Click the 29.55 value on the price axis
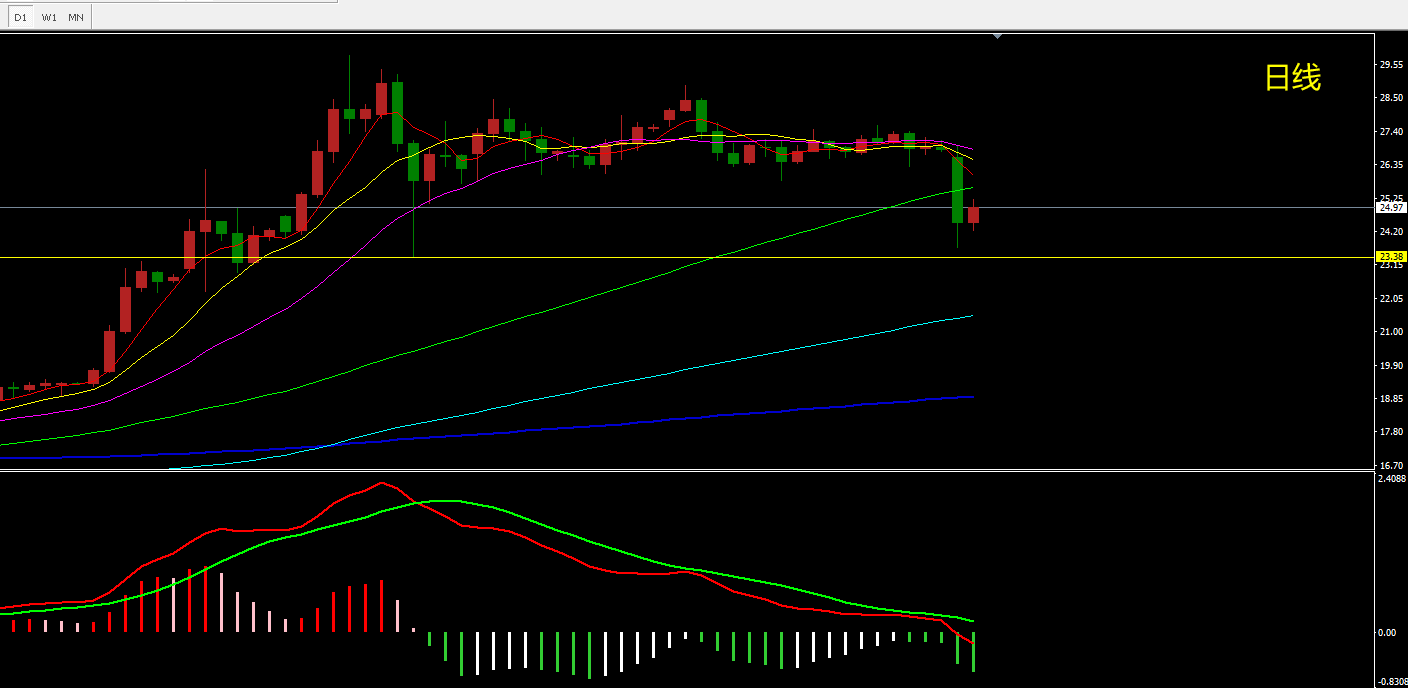1408x688 pixels. (x=1391, y=64)
